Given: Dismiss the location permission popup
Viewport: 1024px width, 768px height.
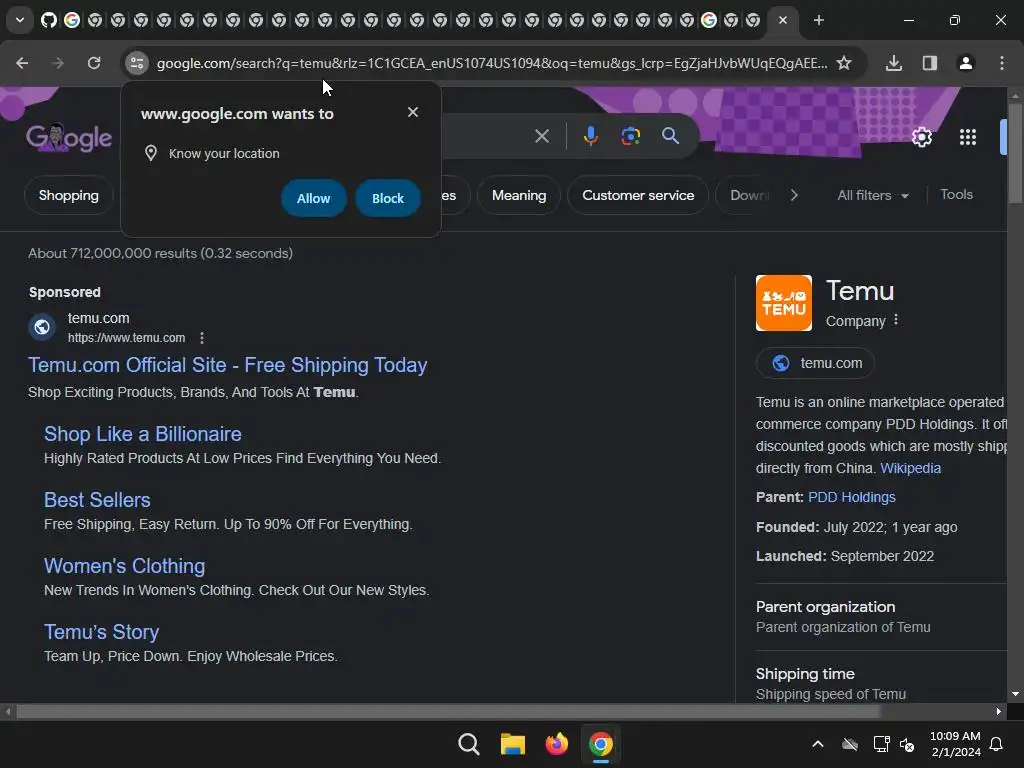Looking at the screenshot, I should click(x=413, y=112).
